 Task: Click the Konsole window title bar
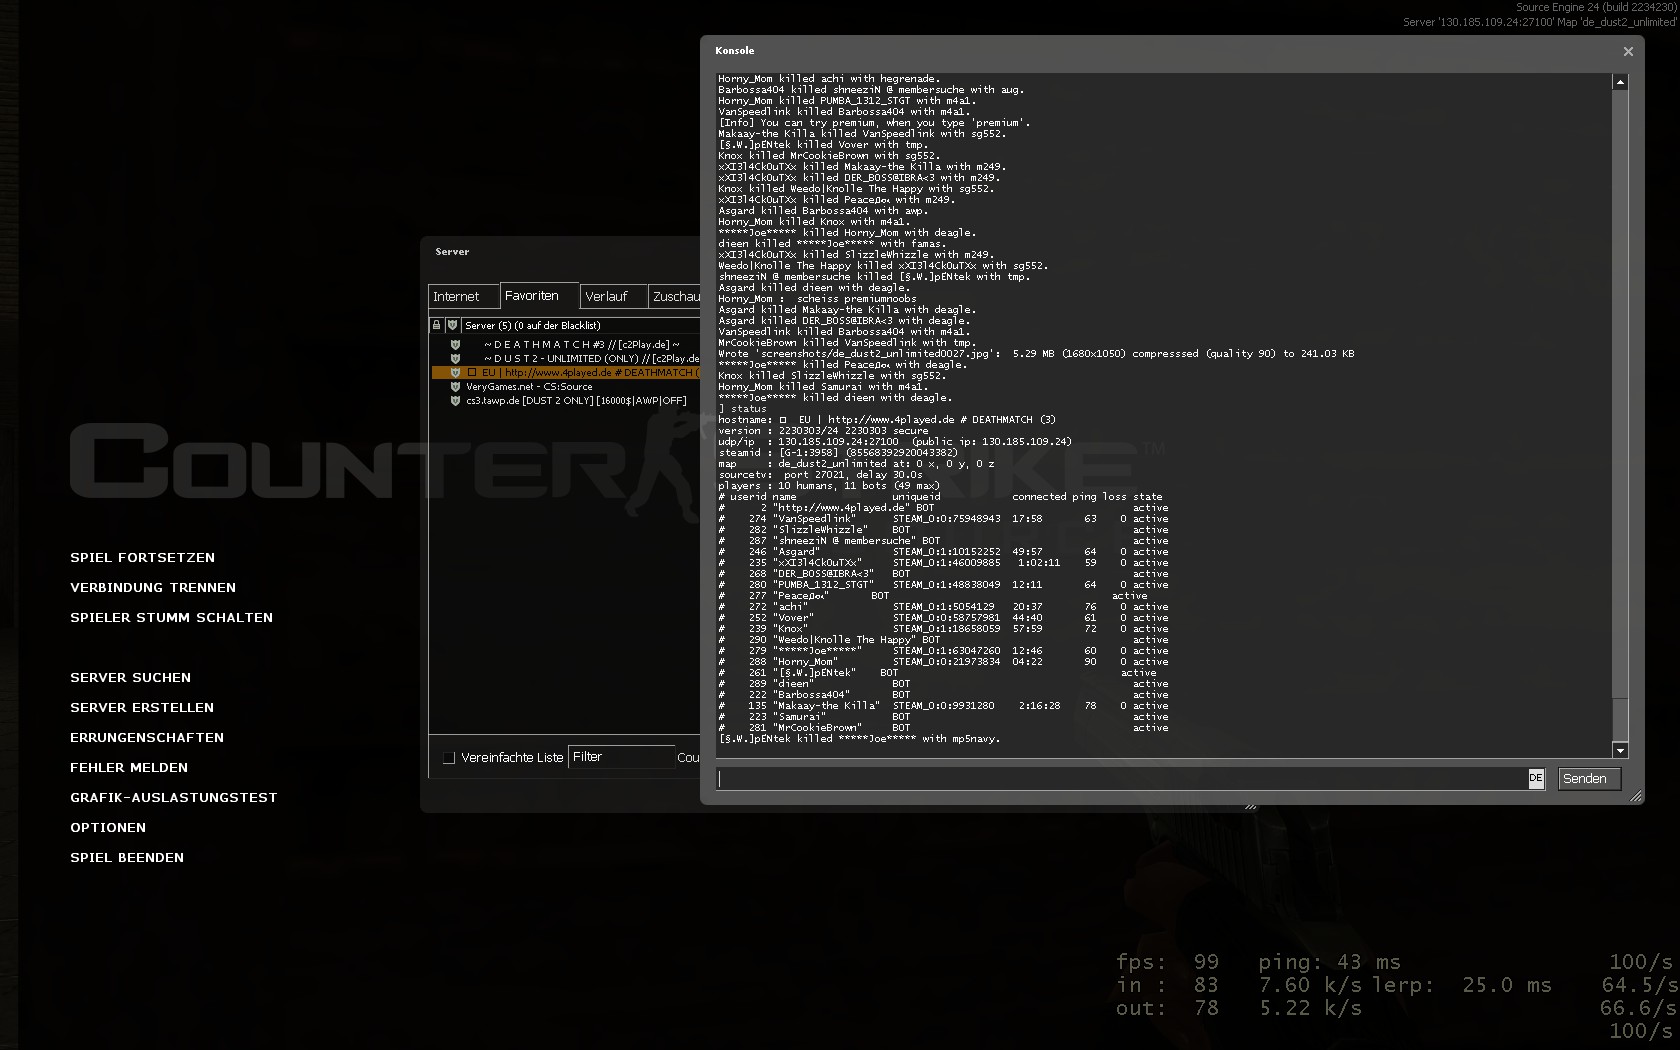point(1160,50)
